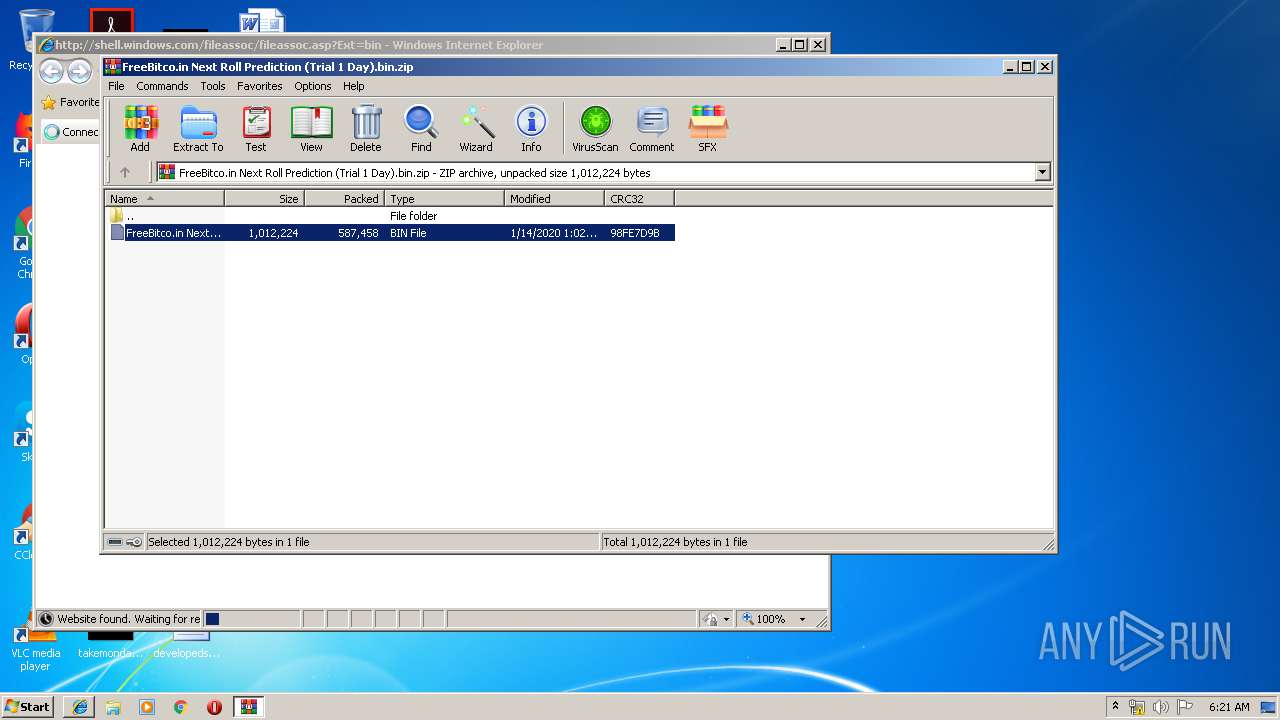This screenshot has width=1280, height=720.
Task: Click the drive key status bar icon
Action: [x=125, y=542]
